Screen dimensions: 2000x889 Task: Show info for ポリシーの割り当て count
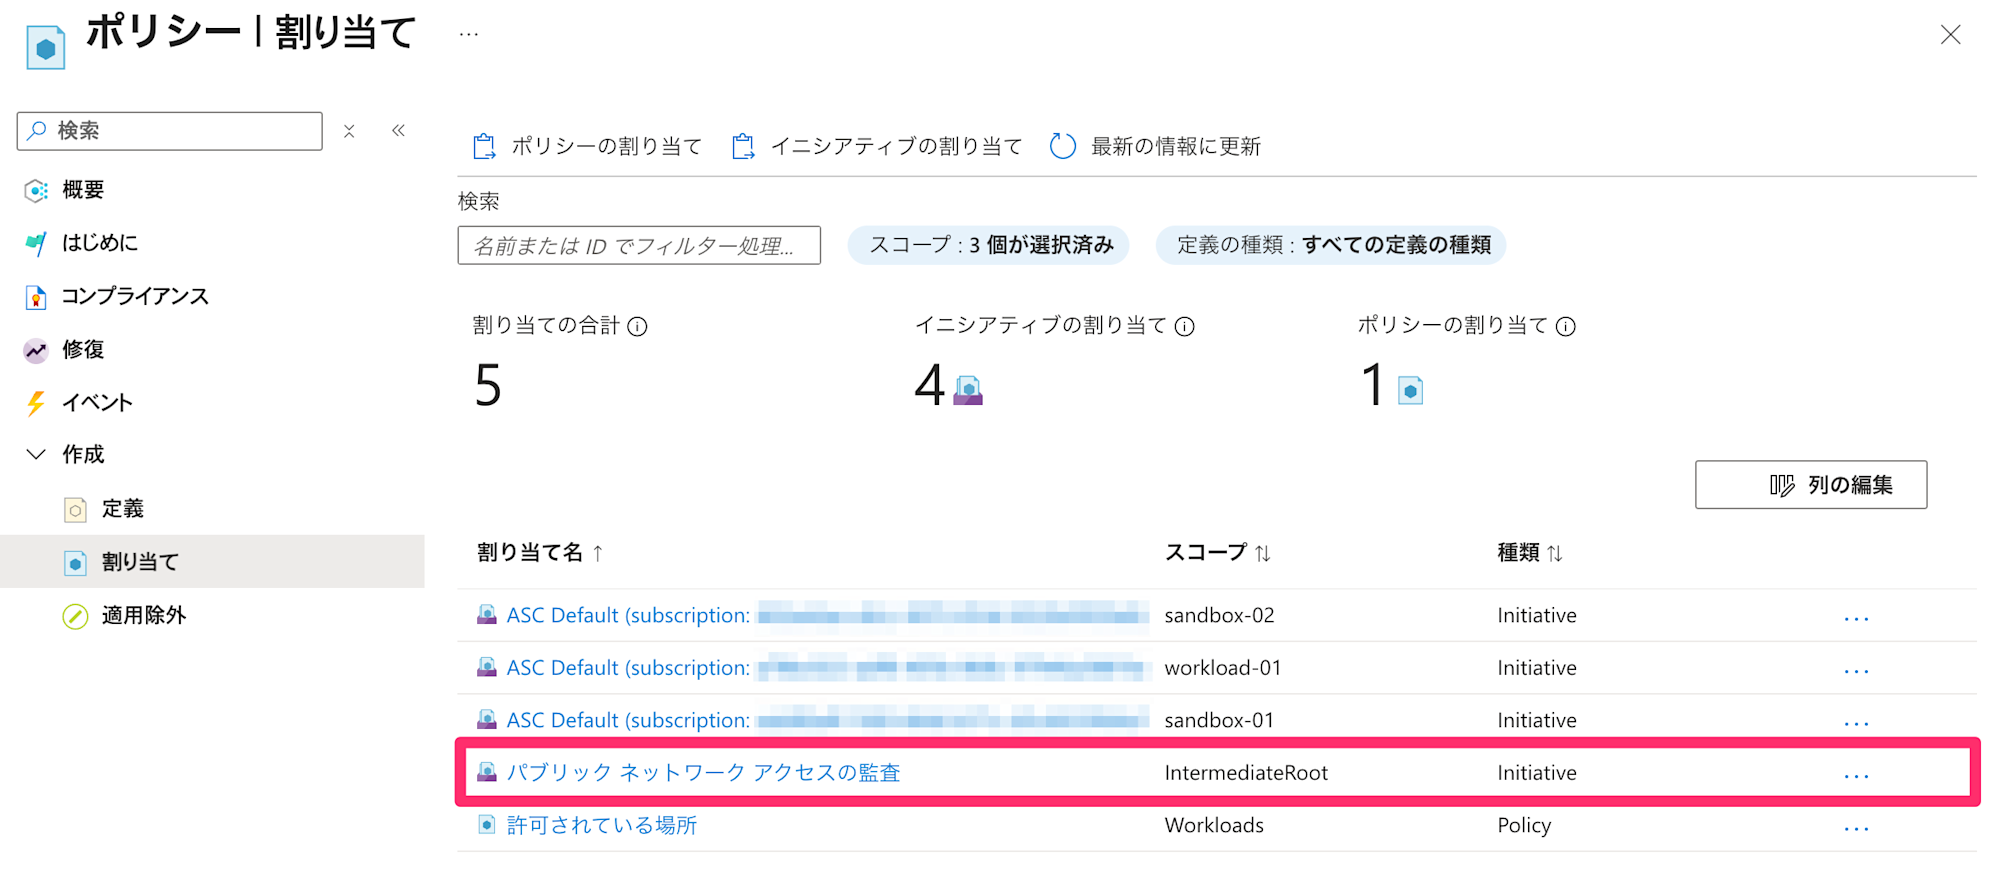[x=1566, y=326]
